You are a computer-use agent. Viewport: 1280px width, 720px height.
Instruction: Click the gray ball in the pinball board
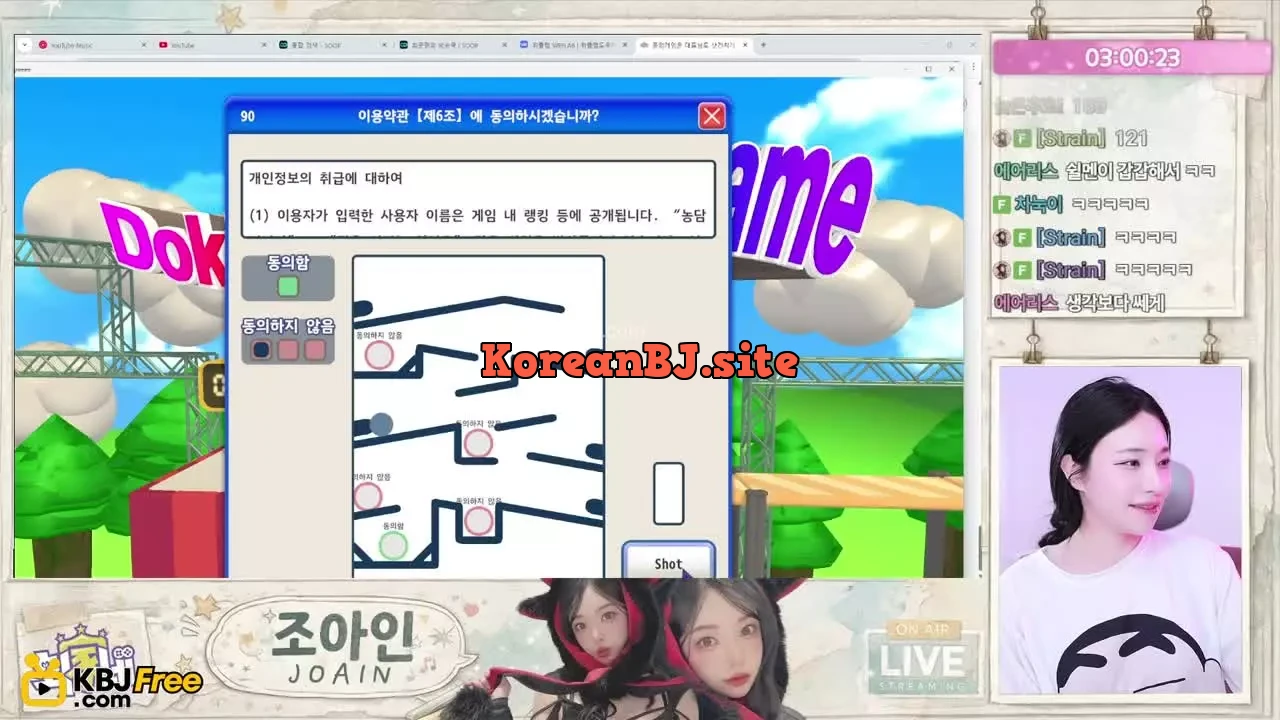click(381, 425)
